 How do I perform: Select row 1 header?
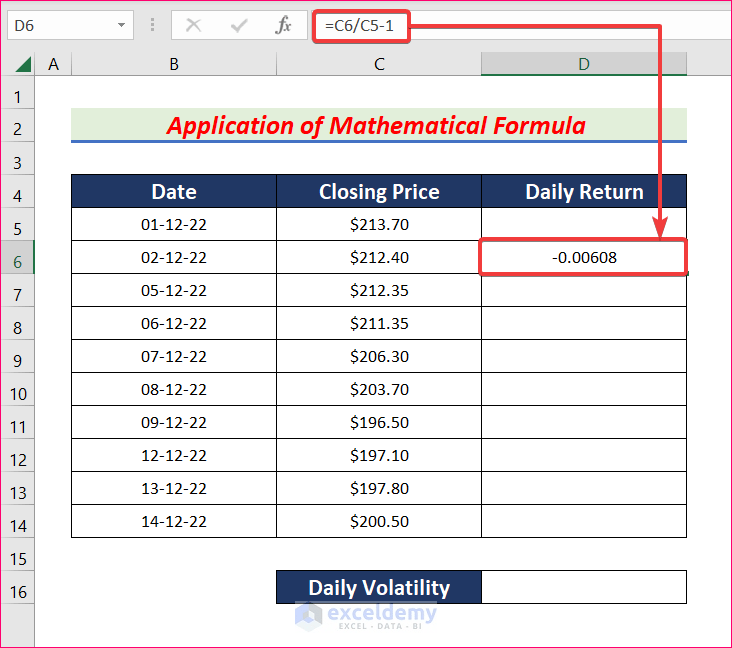coord(18,93)
